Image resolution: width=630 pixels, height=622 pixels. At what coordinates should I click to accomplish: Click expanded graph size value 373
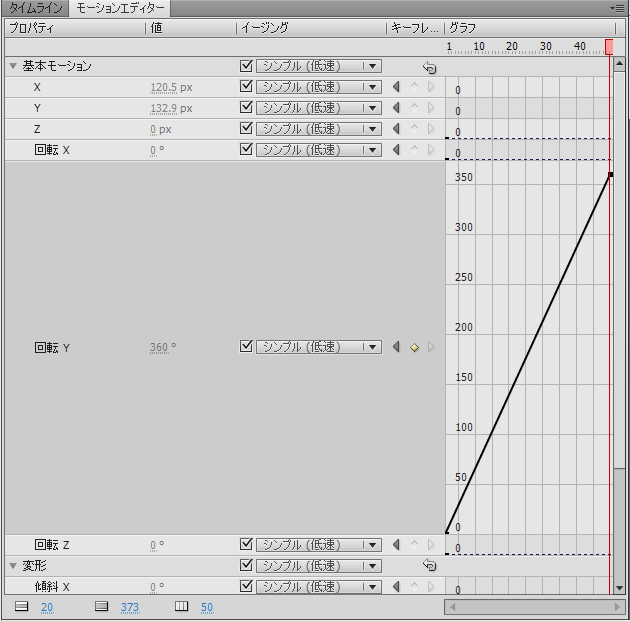click(130, 607)
